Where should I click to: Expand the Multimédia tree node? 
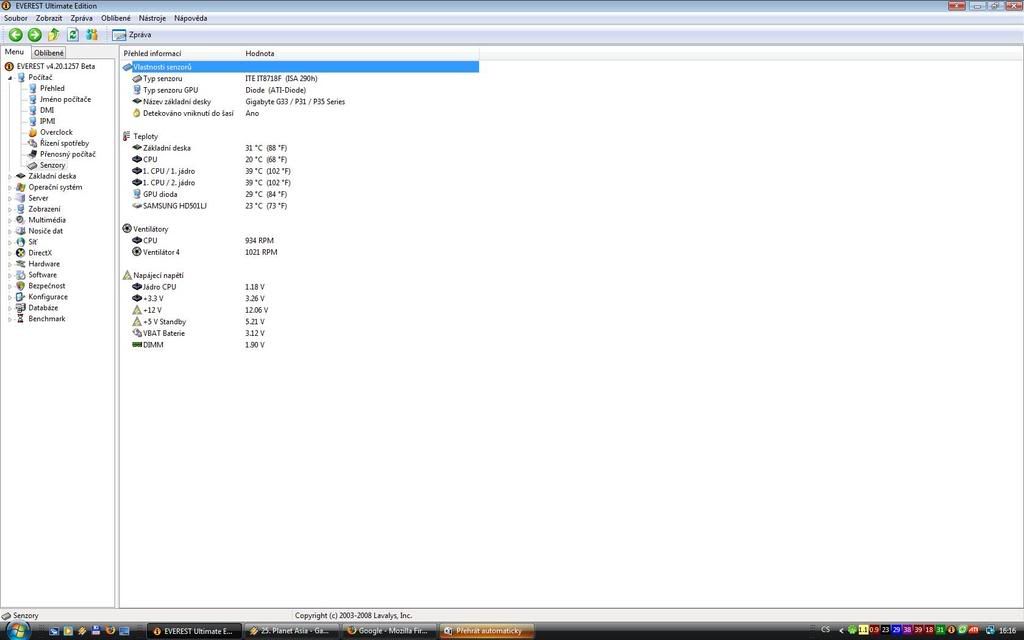(x=10, y=221)
